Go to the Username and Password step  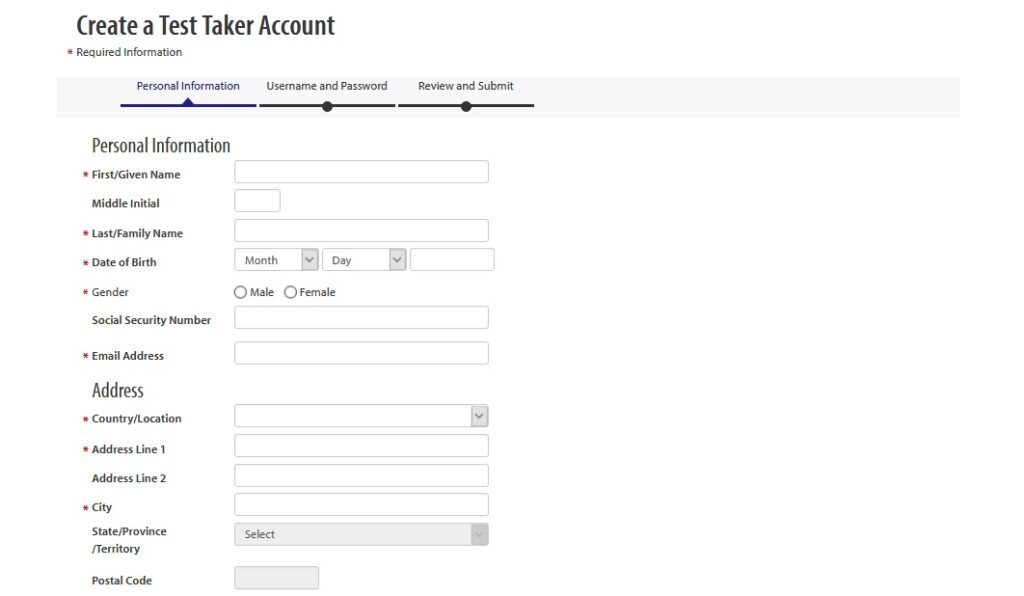326,86
